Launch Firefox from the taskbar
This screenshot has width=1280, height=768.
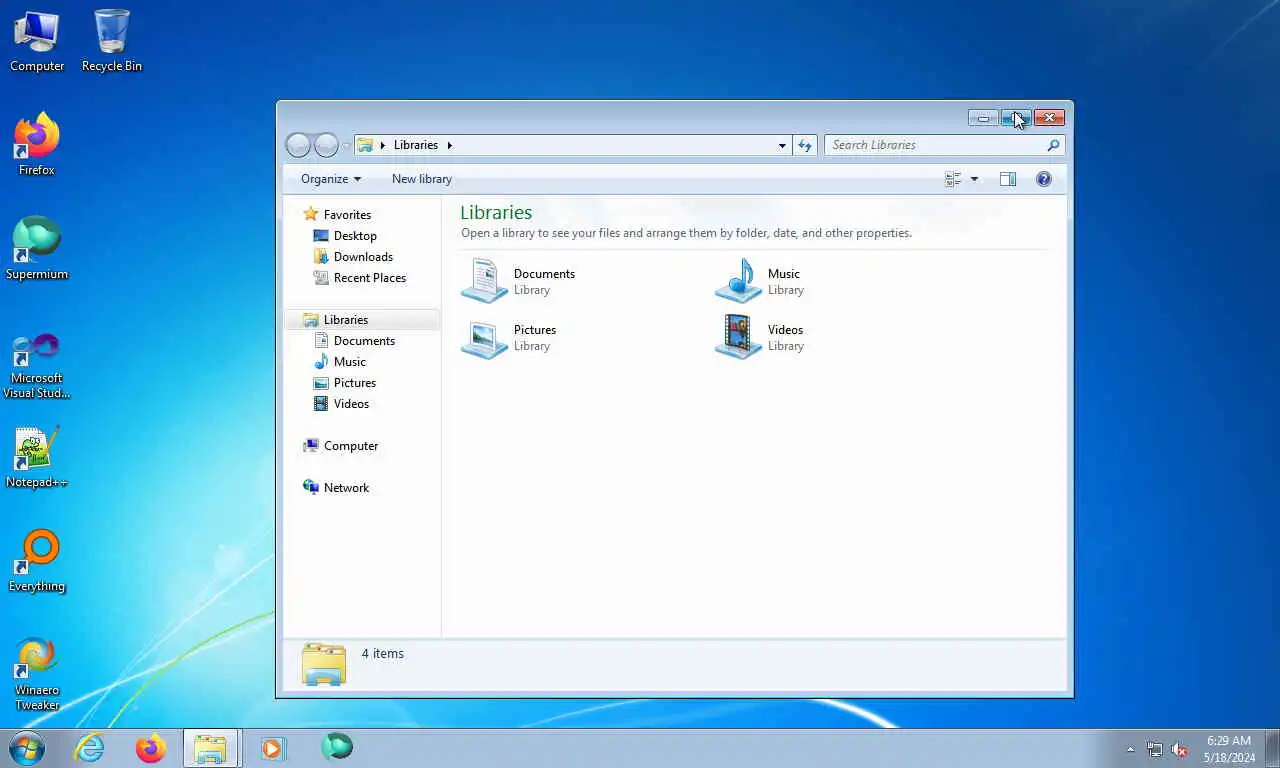(x=151, y=748)
